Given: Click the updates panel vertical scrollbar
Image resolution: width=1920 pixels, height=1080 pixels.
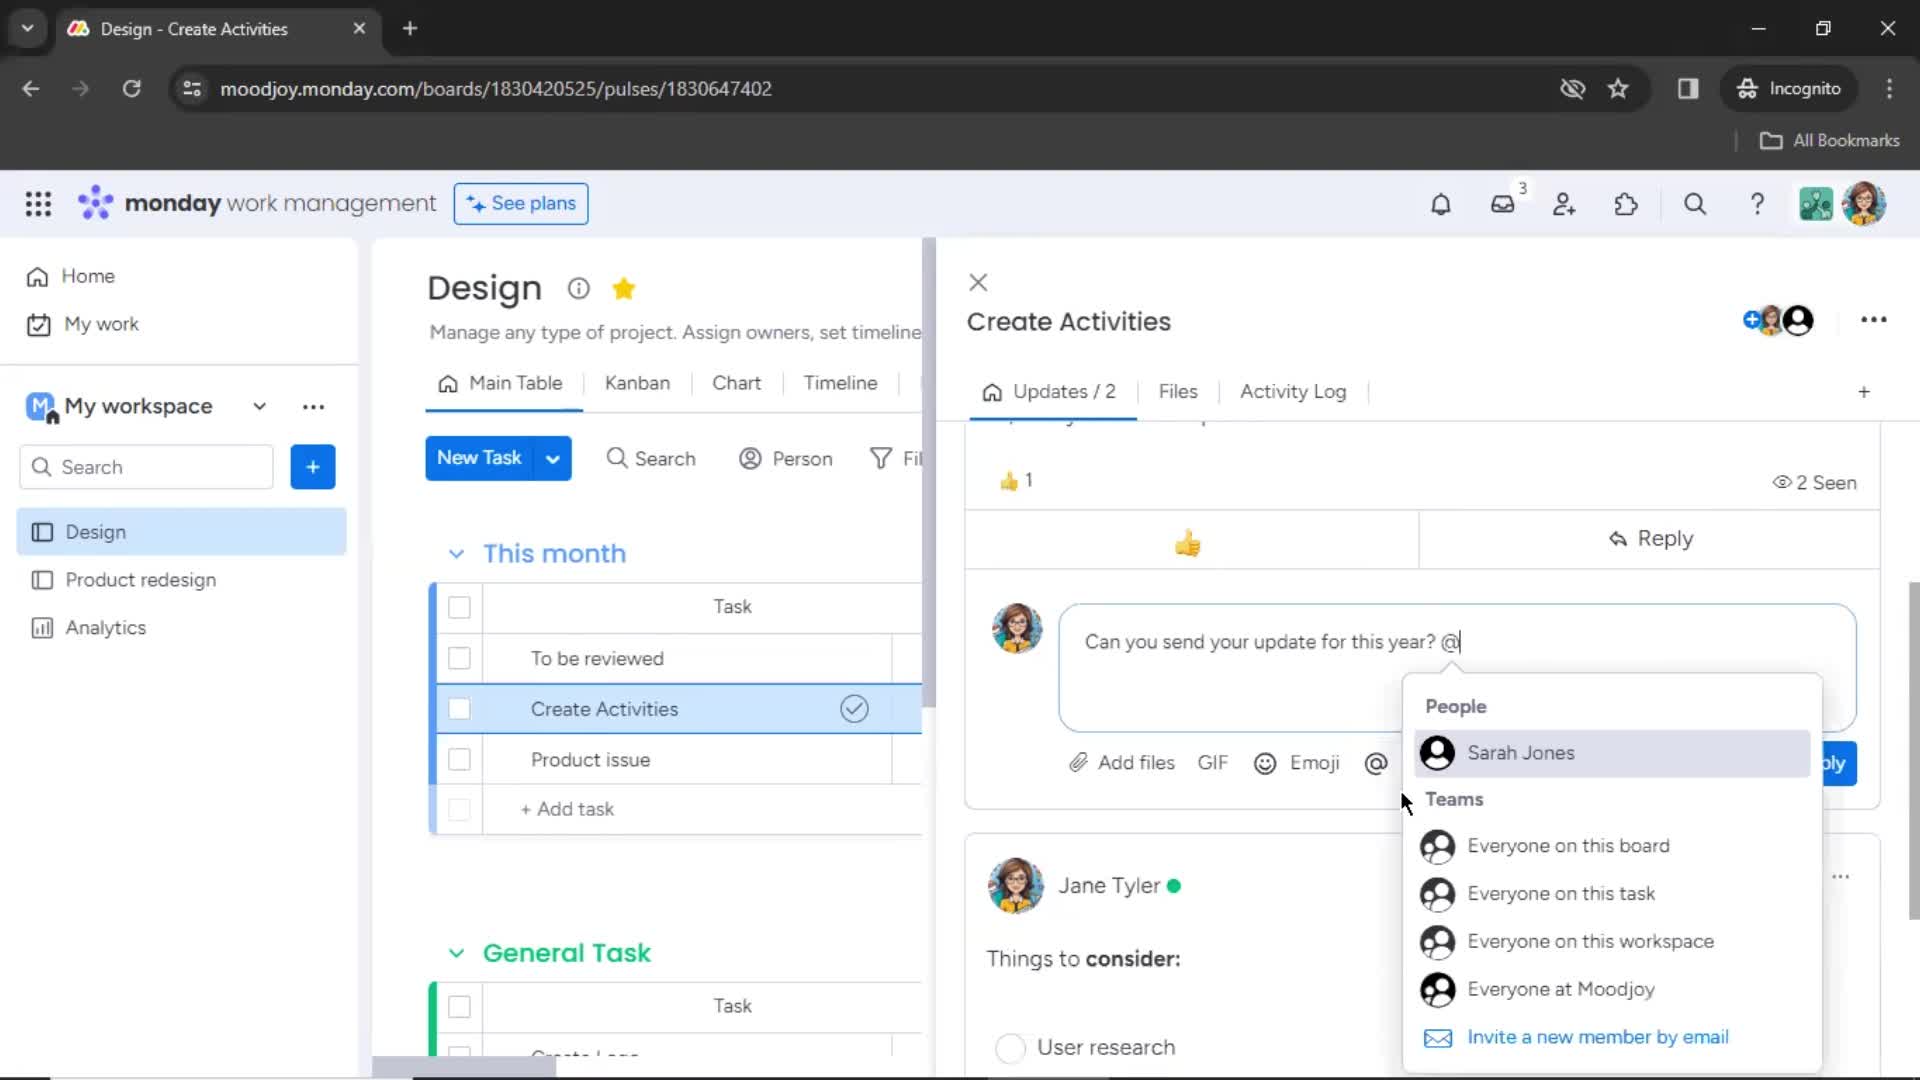Looking at the screenshot, I should [x=1913, y=750].
